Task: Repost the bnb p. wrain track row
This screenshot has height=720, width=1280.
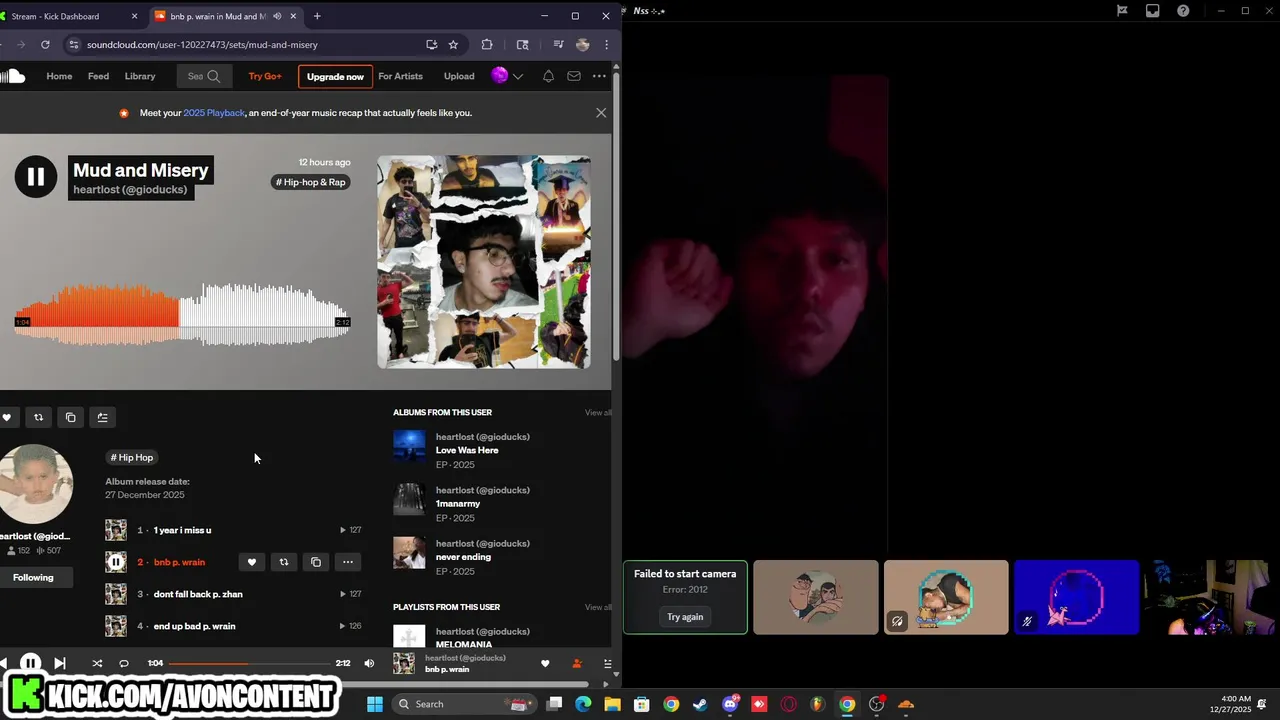Action: (x=284, y=562)
